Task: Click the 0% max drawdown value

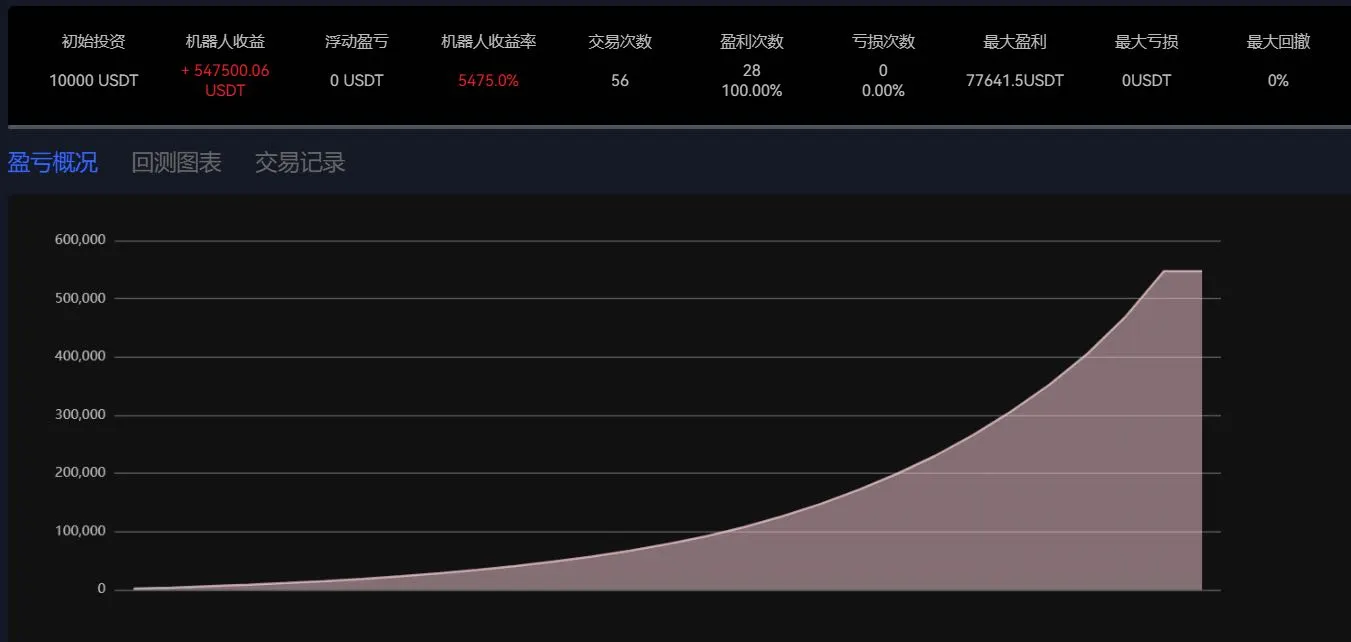Action: [x=1278, y=81]
